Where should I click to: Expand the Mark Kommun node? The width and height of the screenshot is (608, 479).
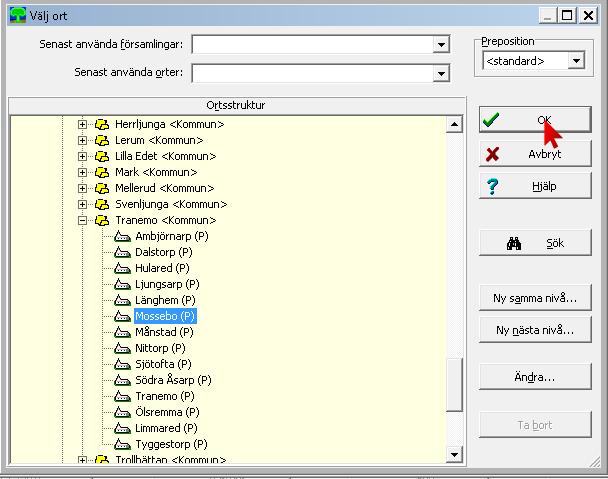(82, 172)
